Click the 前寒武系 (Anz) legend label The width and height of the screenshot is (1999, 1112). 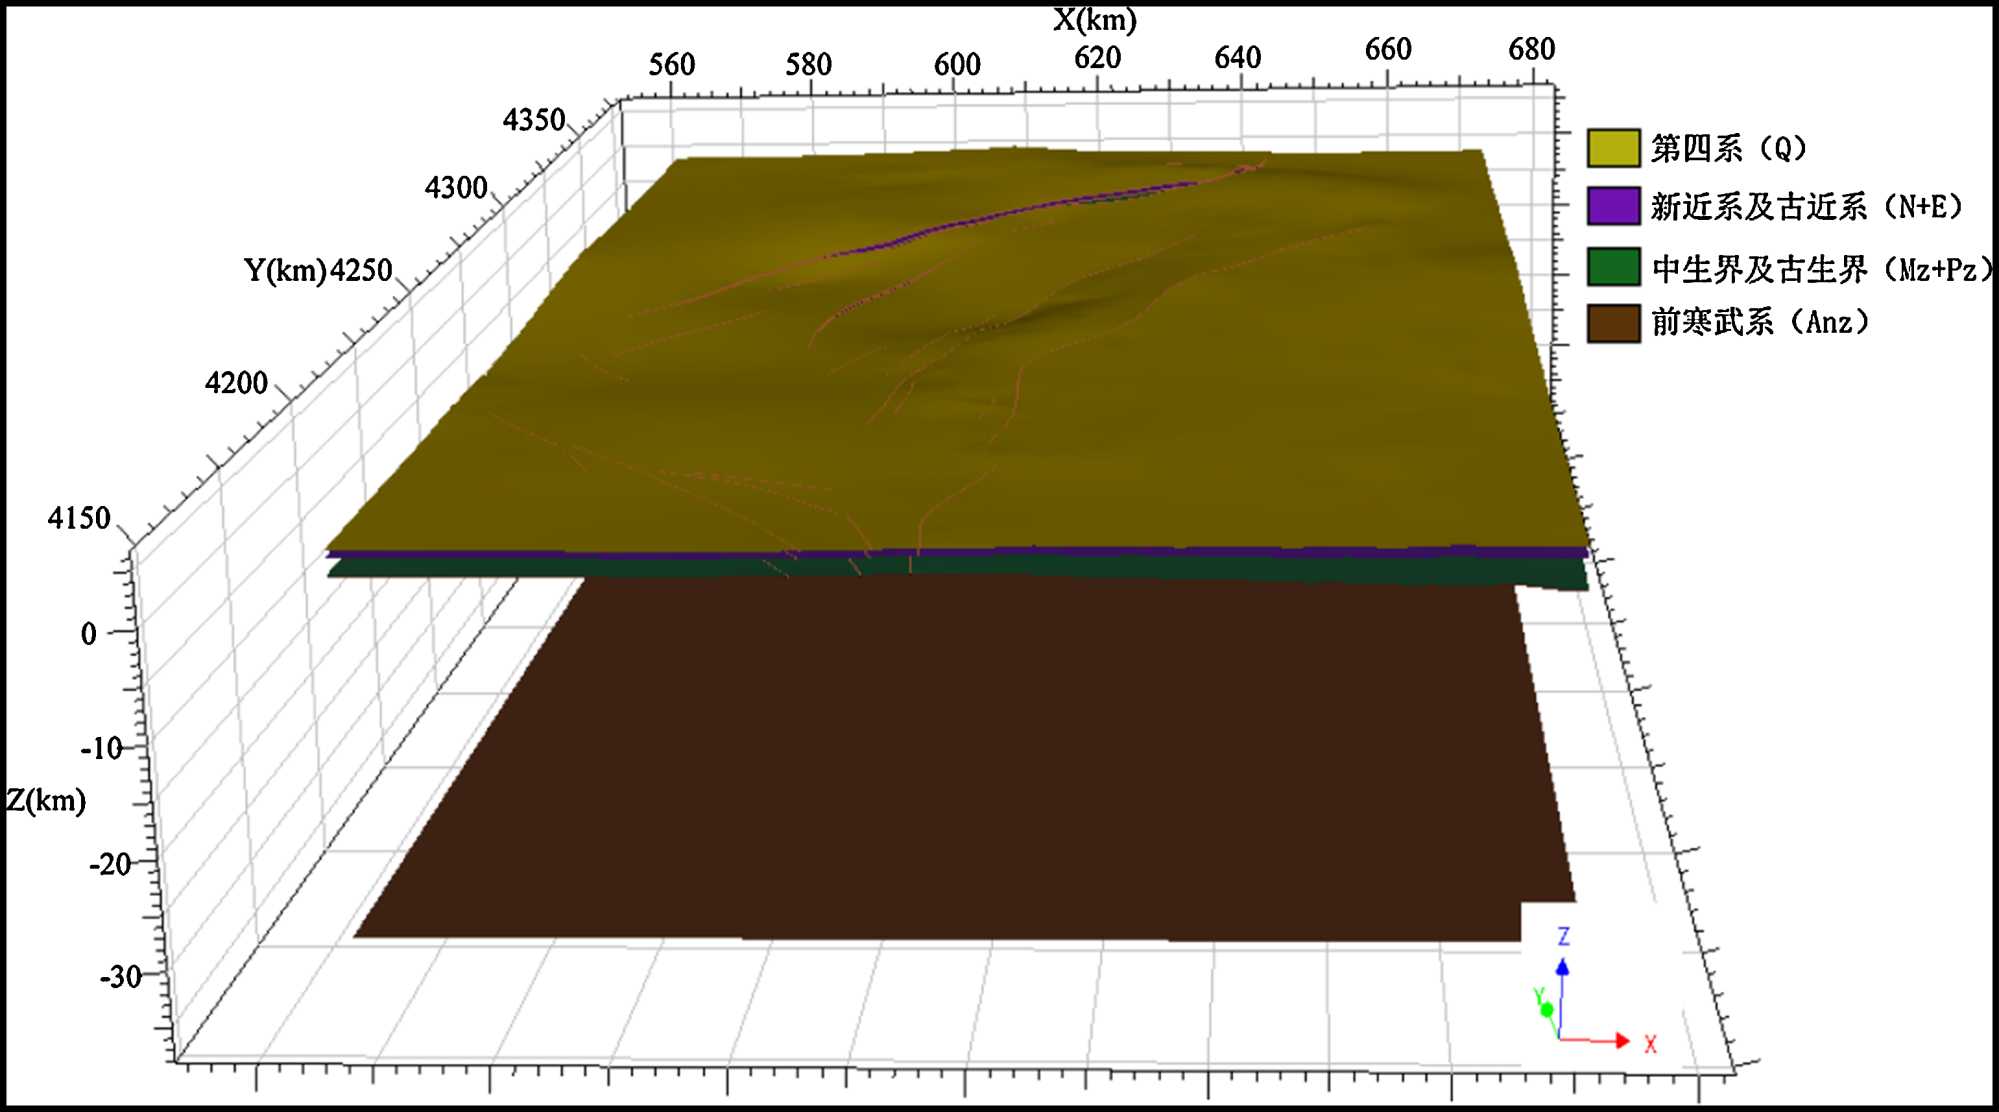pos(1759,322)
